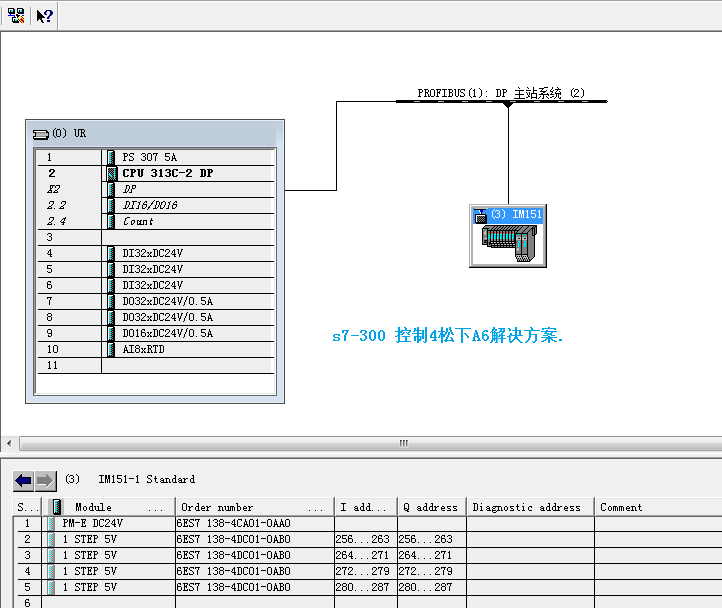Click the rack icon beside (0) UR
The height and width of the screenshot is (608, 722).
click(40, 133)
